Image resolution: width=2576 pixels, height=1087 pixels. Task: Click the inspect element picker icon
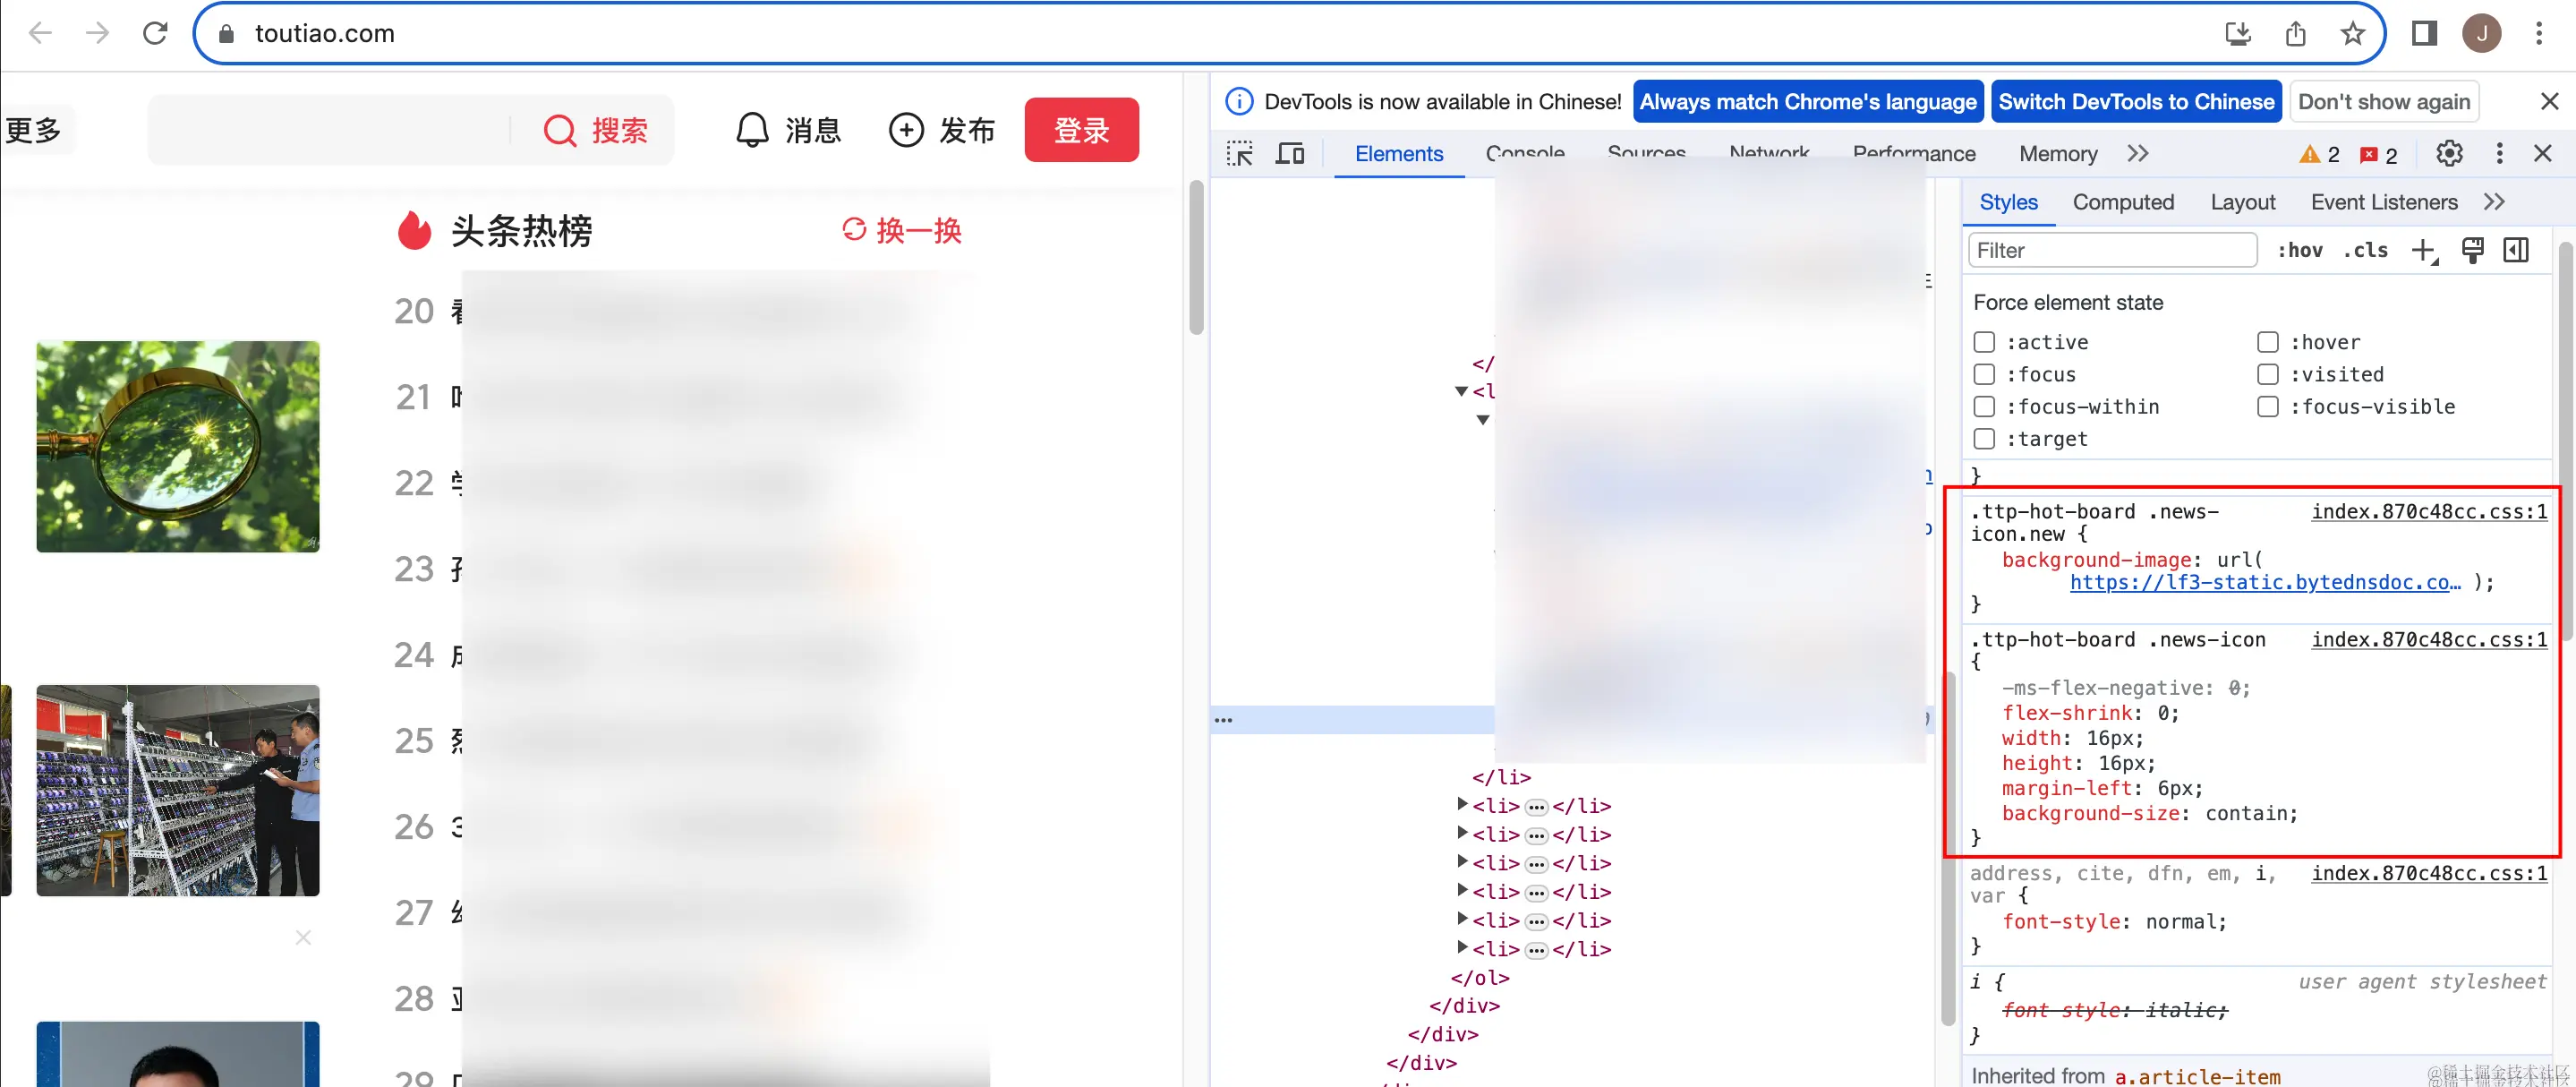(x=1240, y=154)
